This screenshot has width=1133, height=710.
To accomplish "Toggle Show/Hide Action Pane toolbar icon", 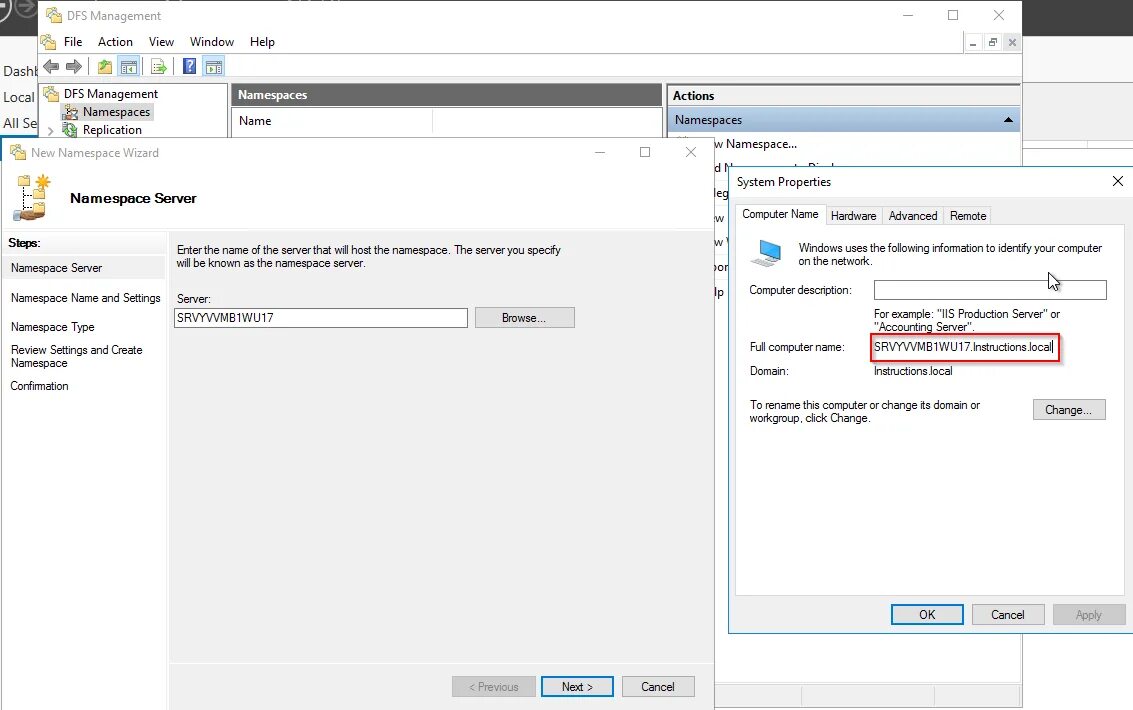I will (214, 67).
